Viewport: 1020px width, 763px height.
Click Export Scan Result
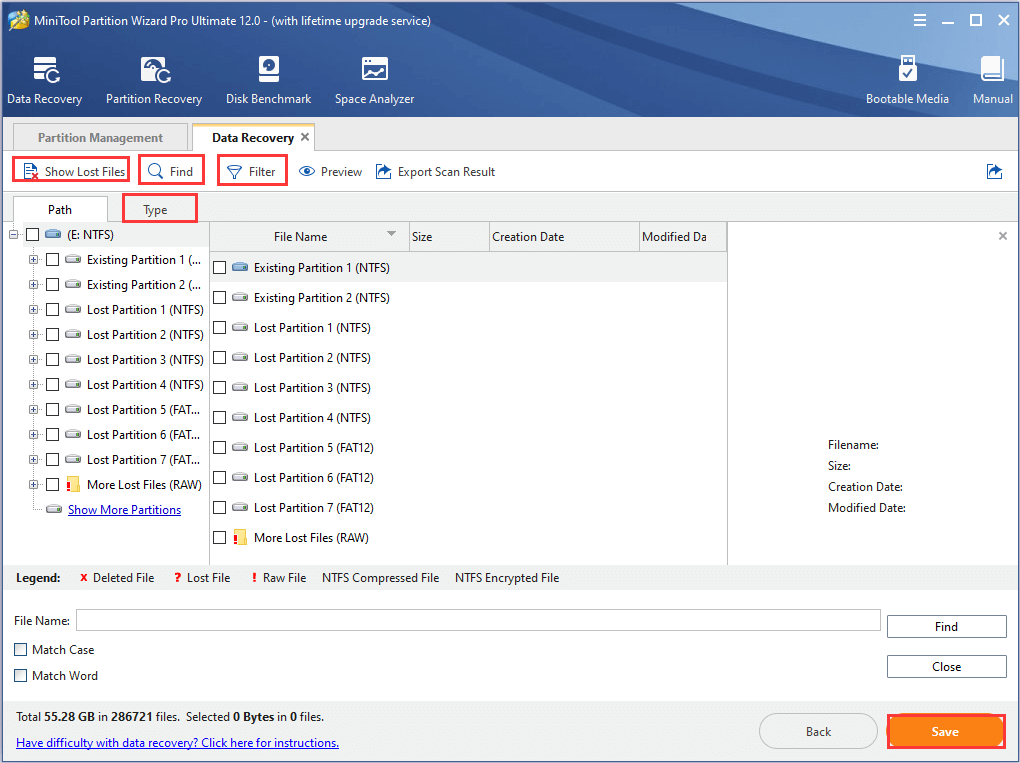(x=435, y=172)
